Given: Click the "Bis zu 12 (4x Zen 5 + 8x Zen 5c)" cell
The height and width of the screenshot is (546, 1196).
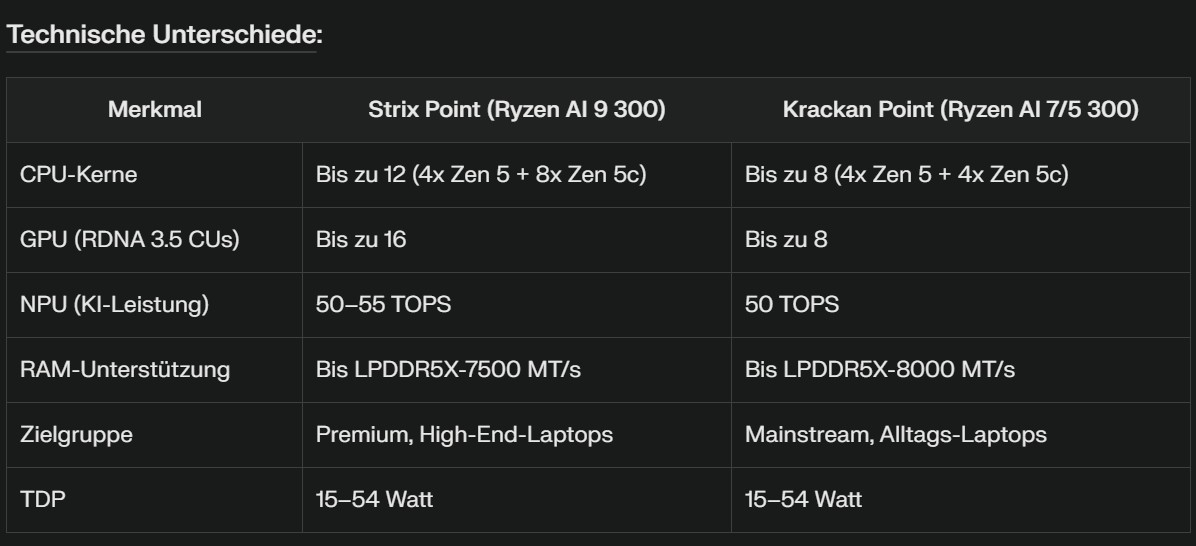Looking at the screenshot, I should (481, 175).
